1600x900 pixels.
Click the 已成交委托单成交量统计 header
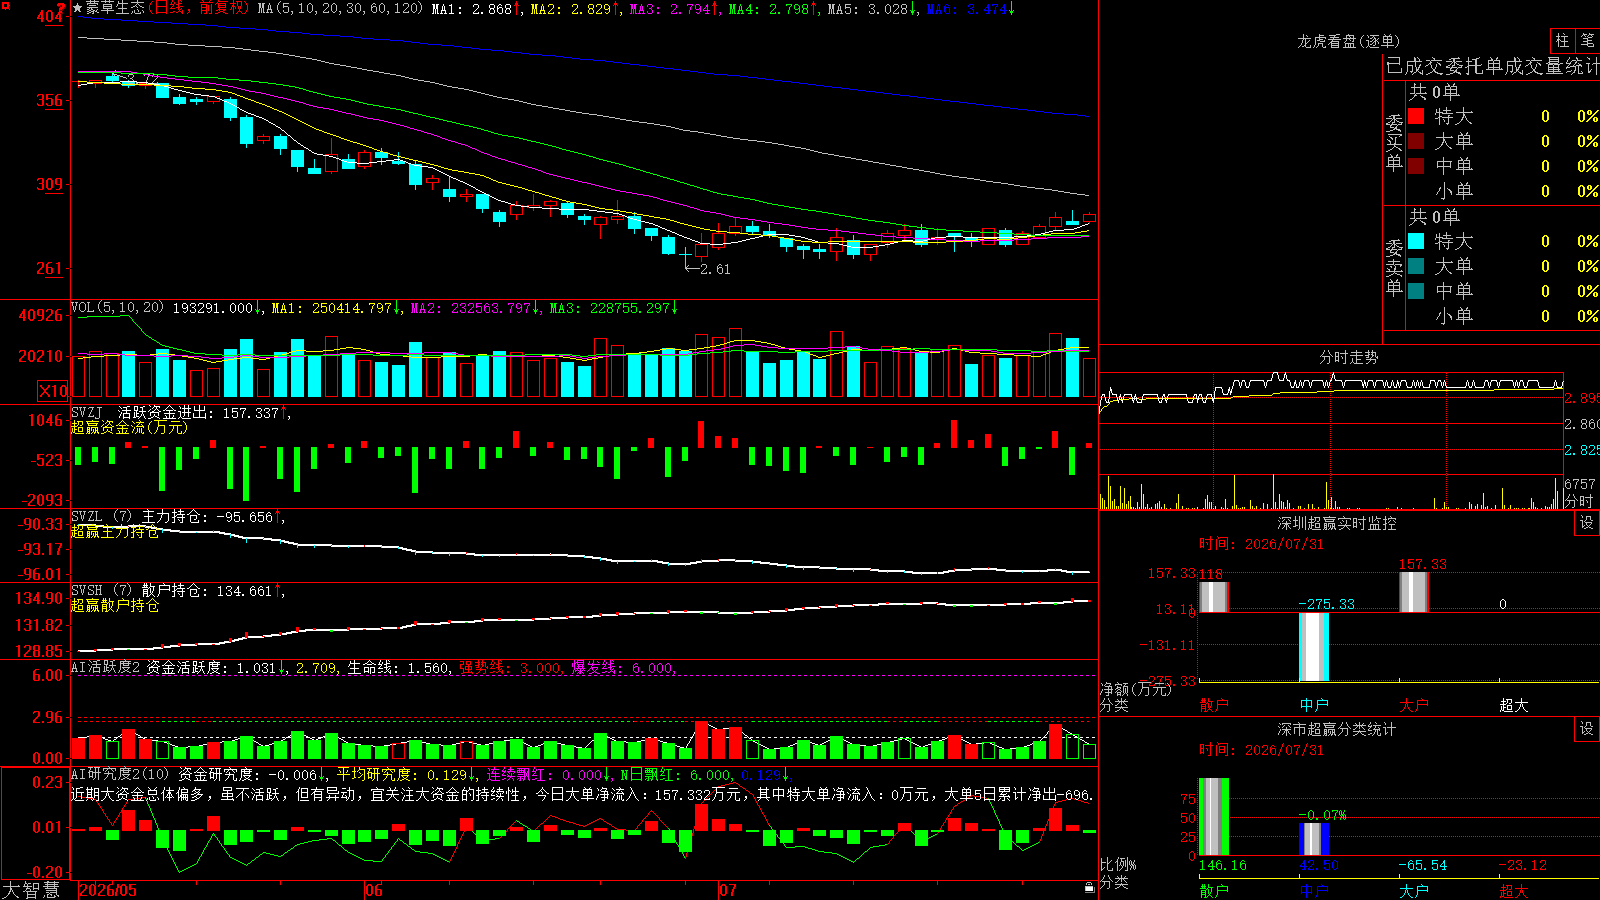(1492, 66)
